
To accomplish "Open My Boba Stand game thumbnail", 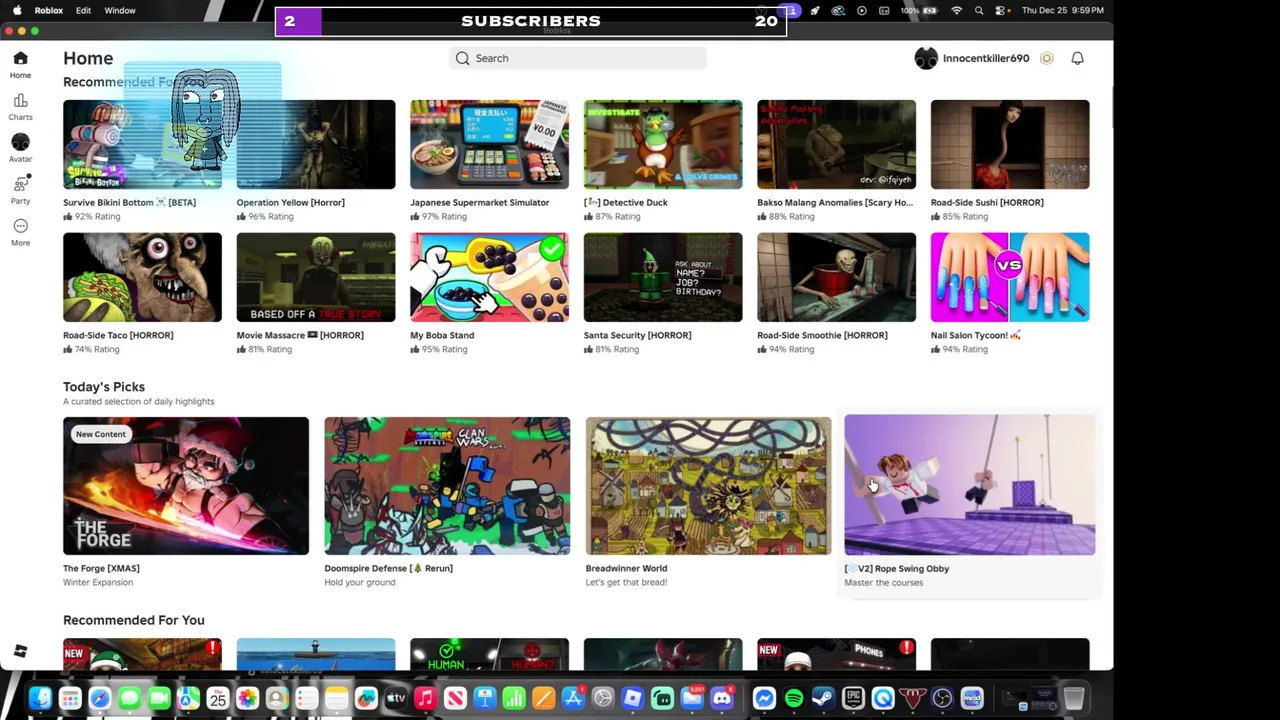I will (x=489, y=277).
